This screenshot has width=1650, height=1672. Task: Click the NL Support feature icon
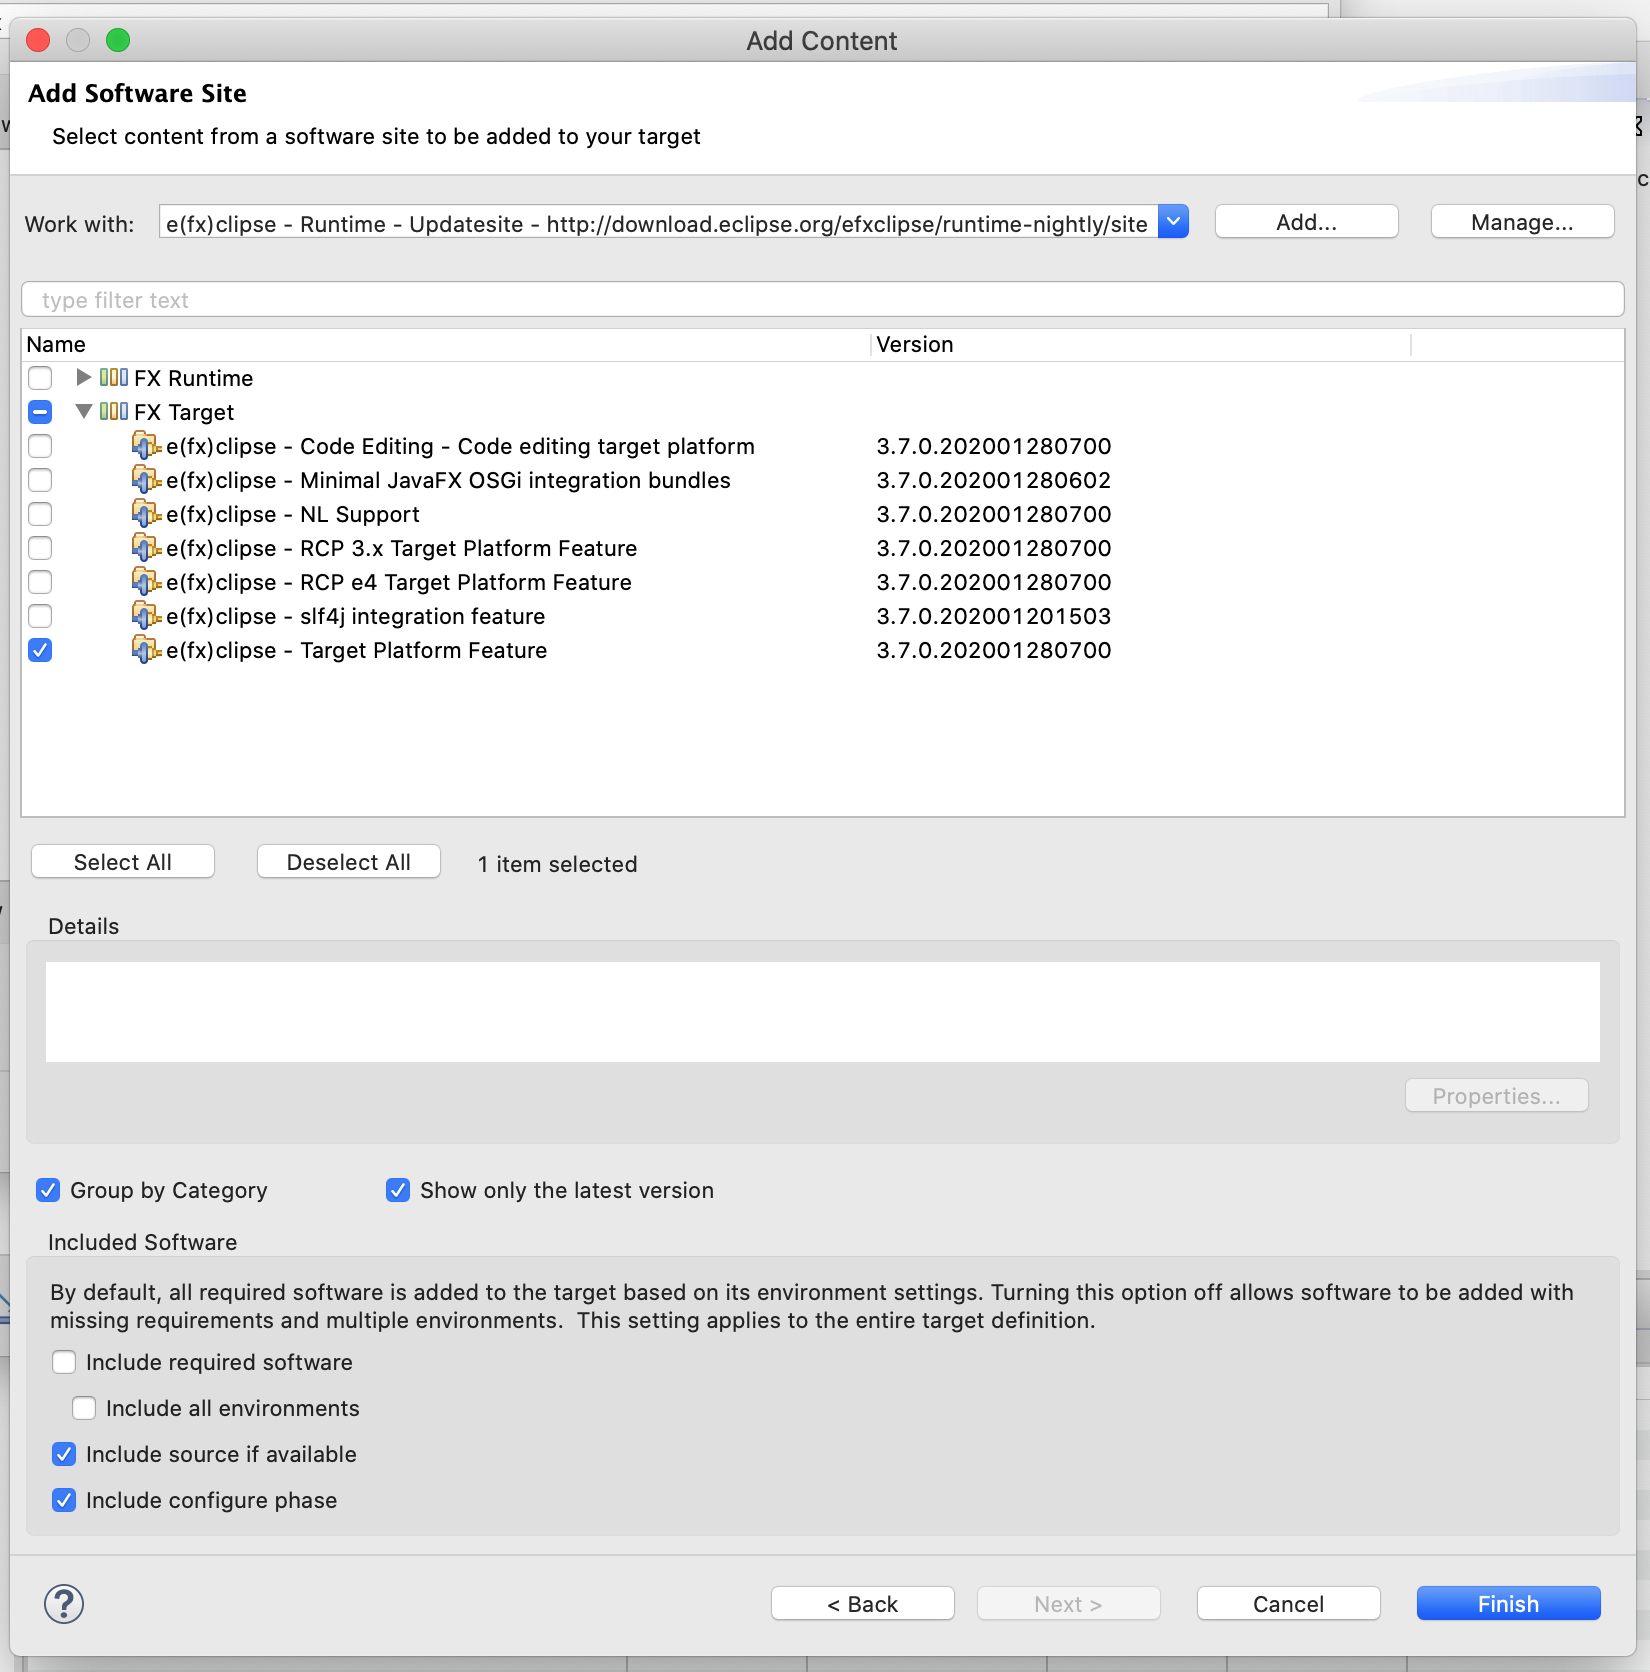point(146,514)
